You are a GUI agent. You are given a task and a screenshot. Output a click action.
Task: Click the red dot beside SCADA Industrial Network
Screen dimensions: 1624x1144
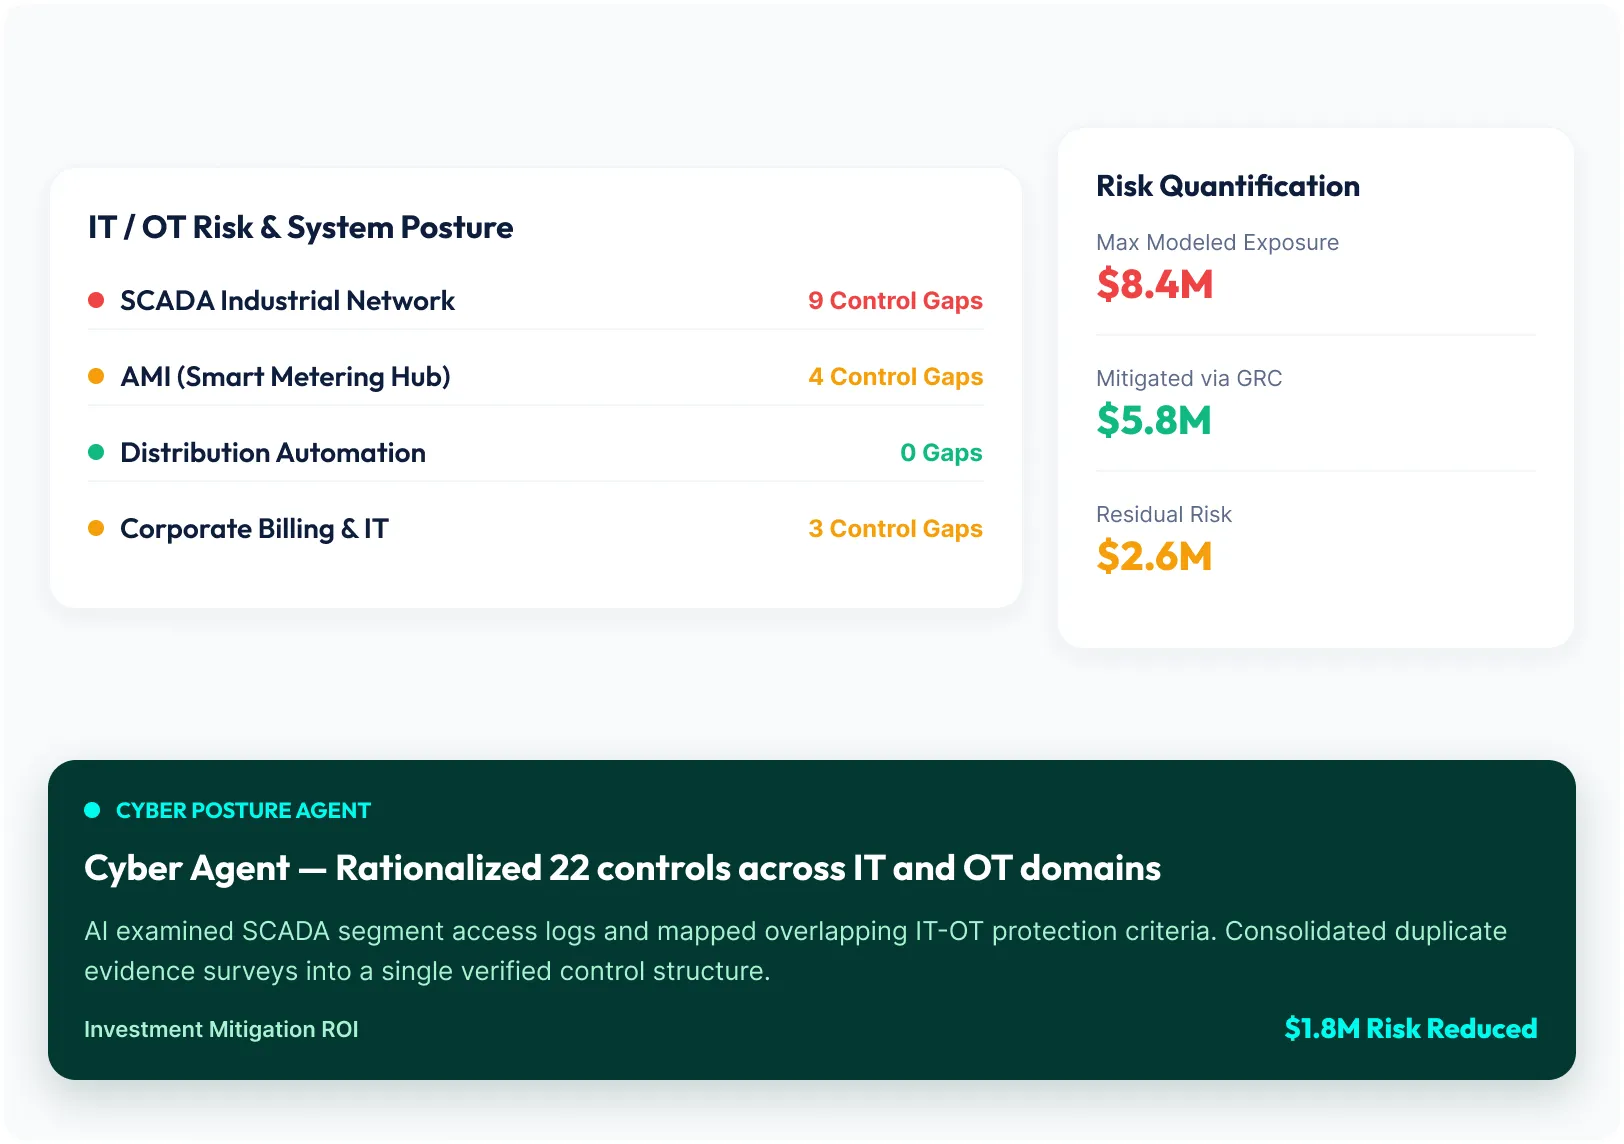pos(96,300)
